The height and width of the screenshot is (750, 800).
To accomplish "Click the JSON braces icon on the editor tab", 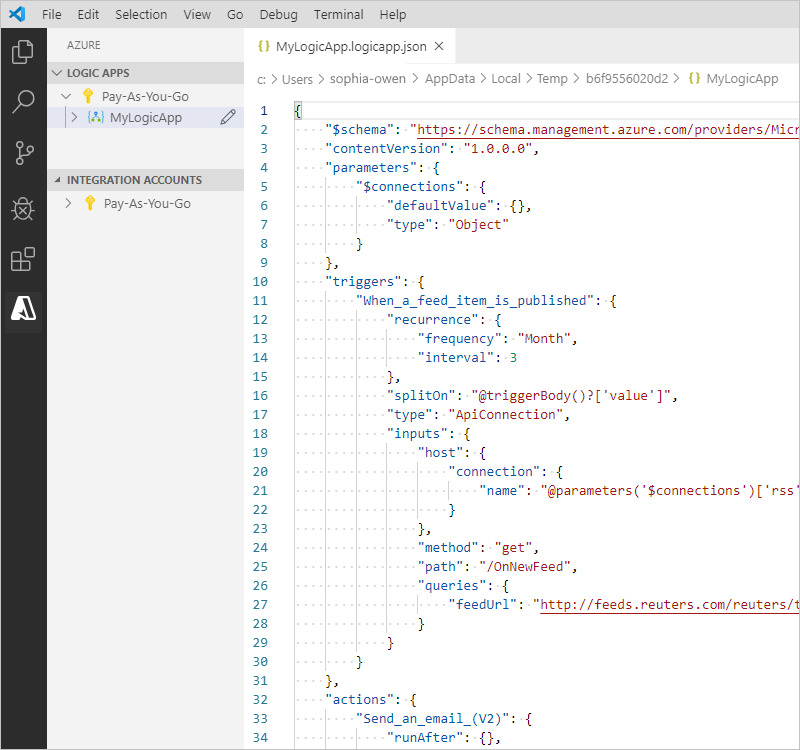I will tap(264, 45).
